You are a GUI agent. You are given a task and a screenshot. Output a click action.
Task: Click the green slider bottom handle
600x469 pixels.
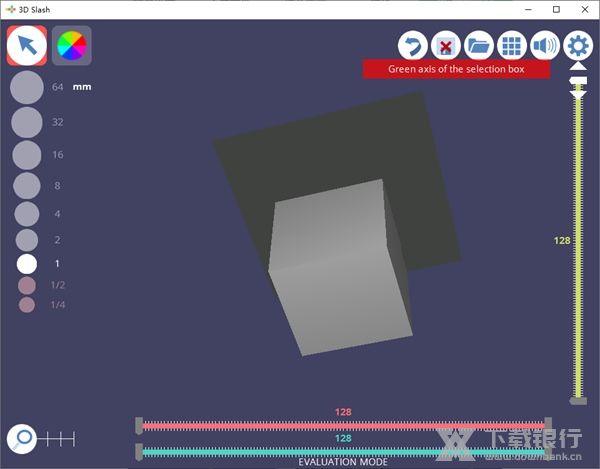coord(578,401)
